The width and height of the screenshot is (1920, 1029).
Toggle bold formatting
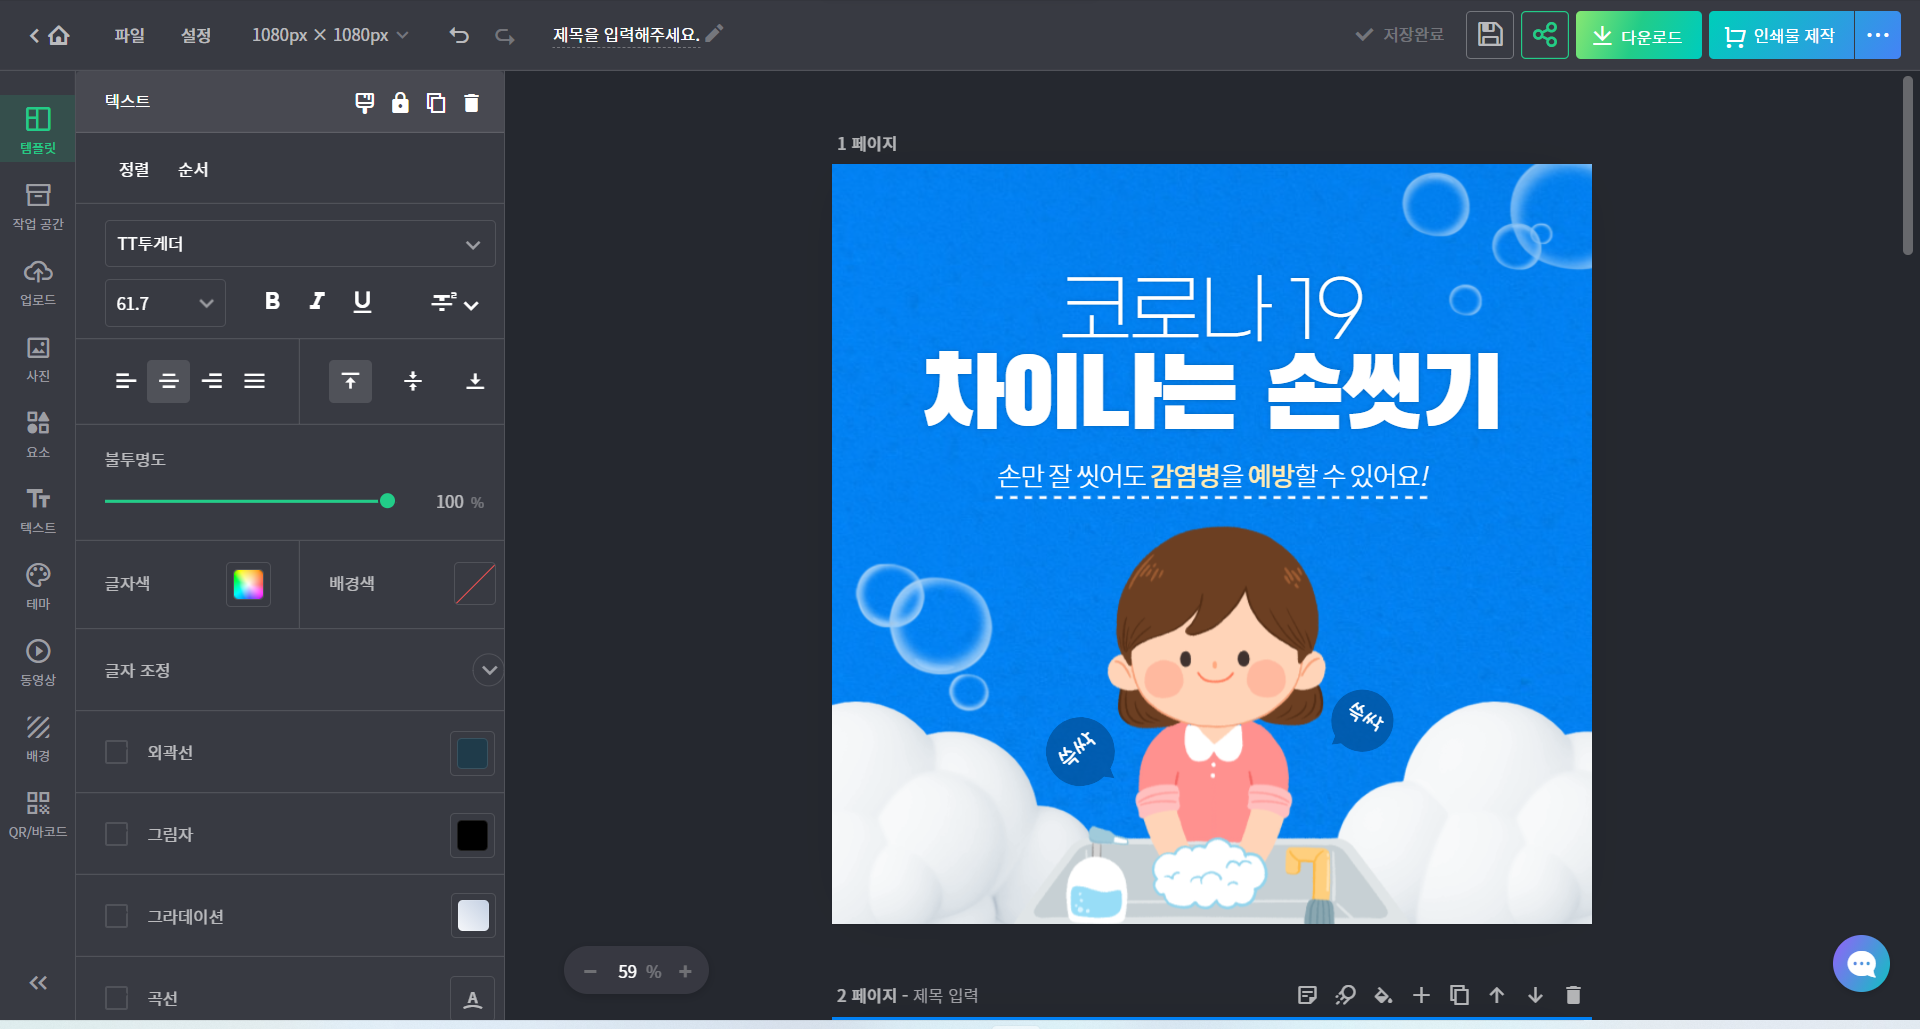pyautogui.click(x=272, y=301)
